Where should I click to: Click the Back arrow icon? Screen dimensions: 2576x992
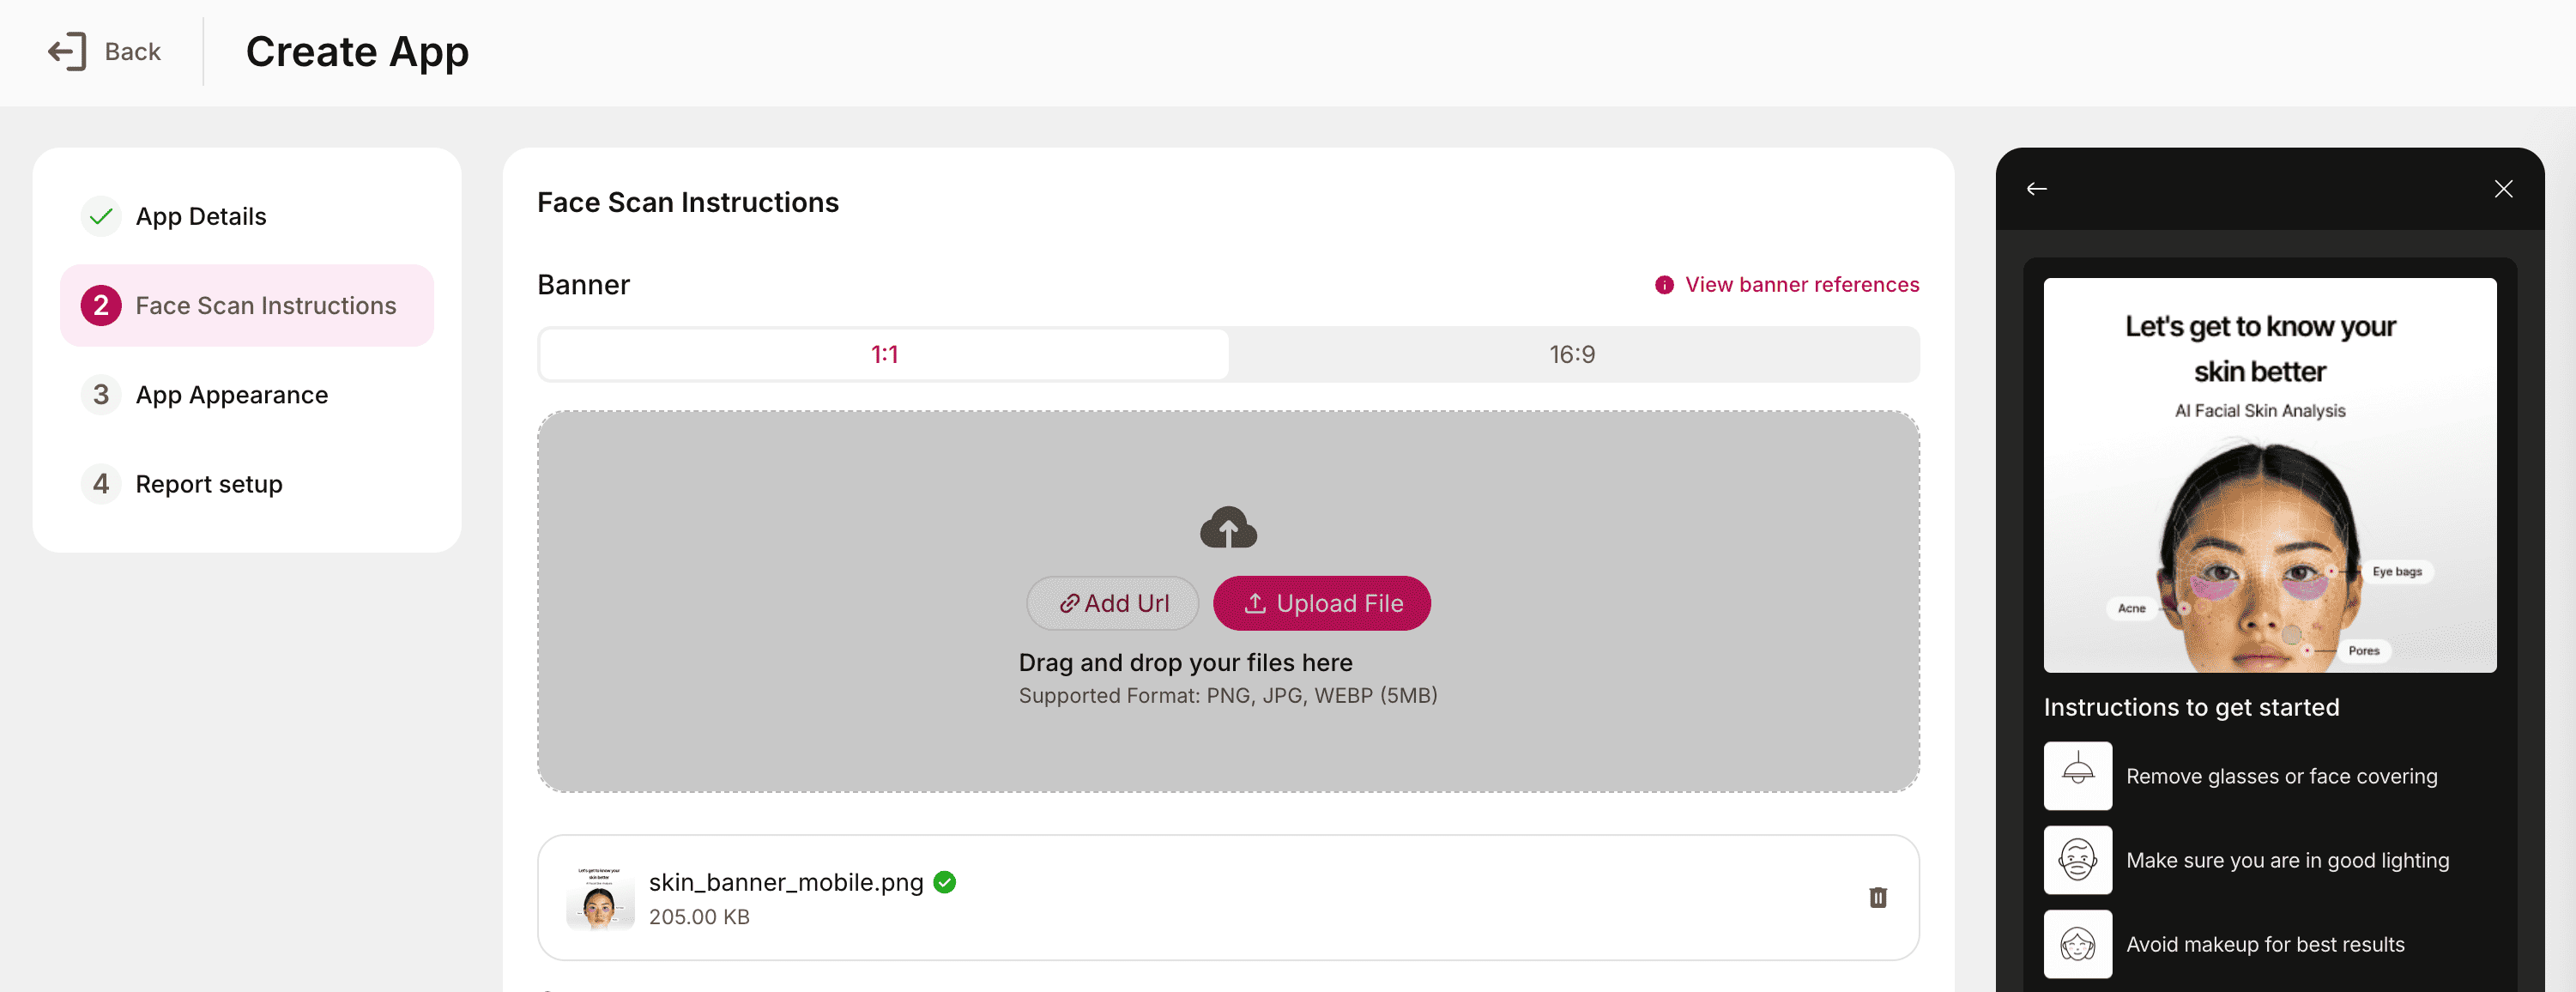[67, 52]
